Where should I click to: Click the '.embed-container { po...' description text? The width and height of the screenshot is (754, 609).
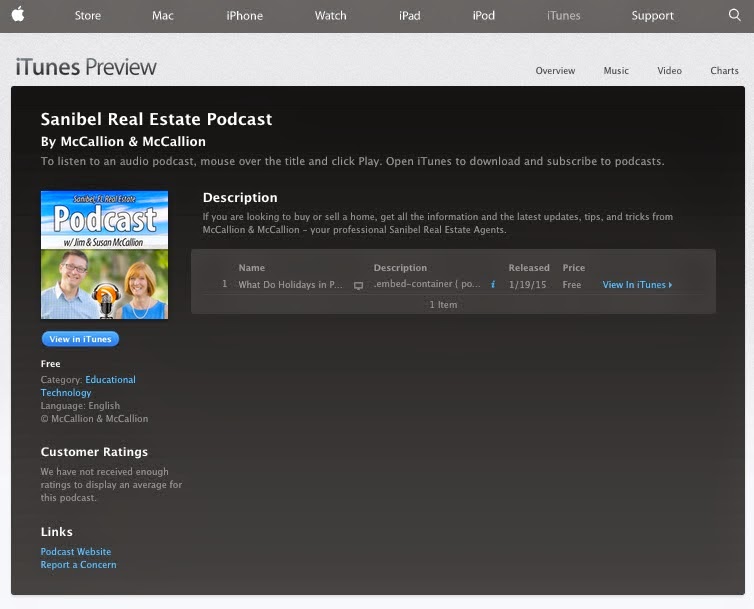[x=427, y=284]
